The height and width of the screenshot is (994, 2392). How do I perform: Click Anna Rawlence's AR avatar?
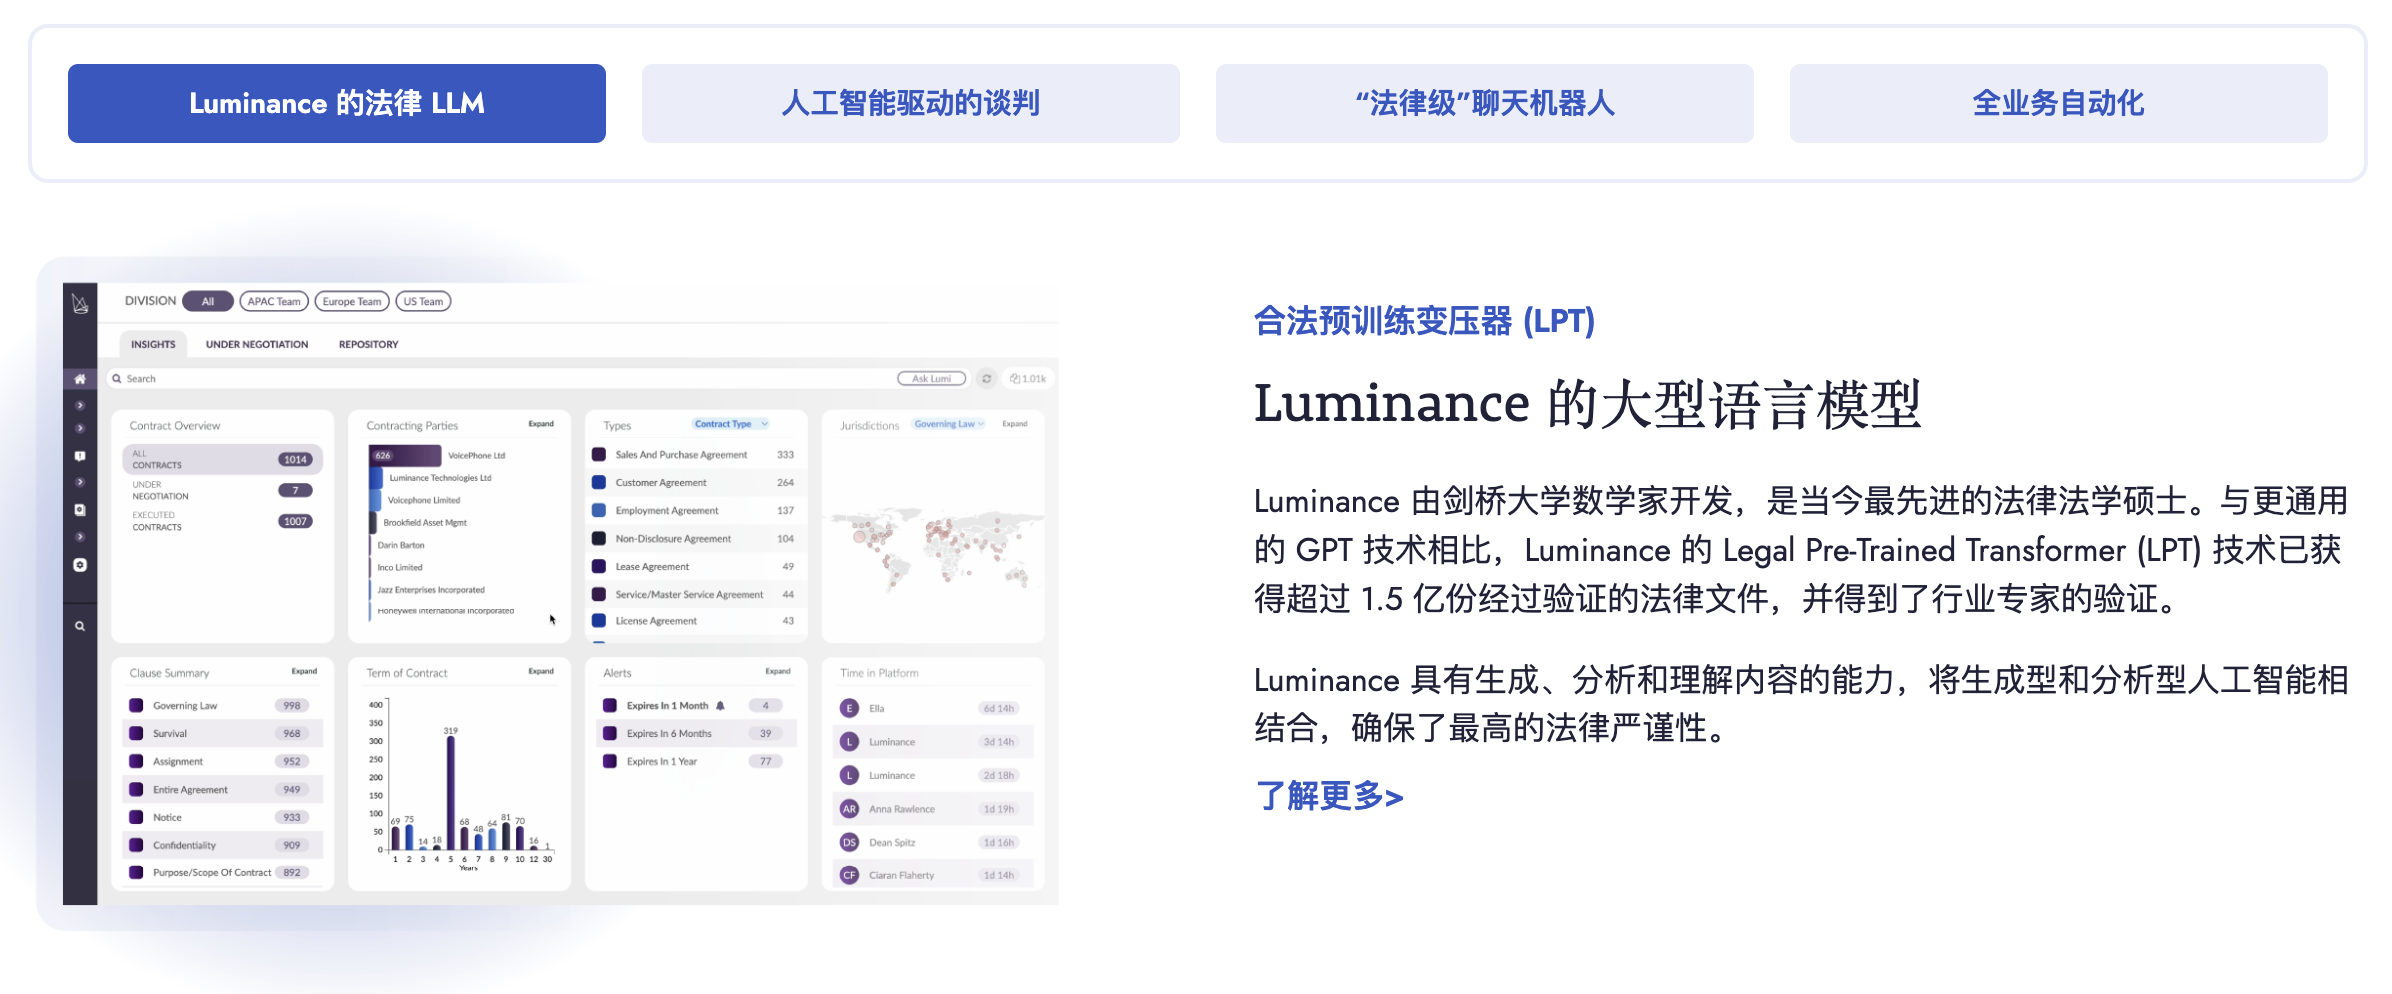tap(849, 809)
